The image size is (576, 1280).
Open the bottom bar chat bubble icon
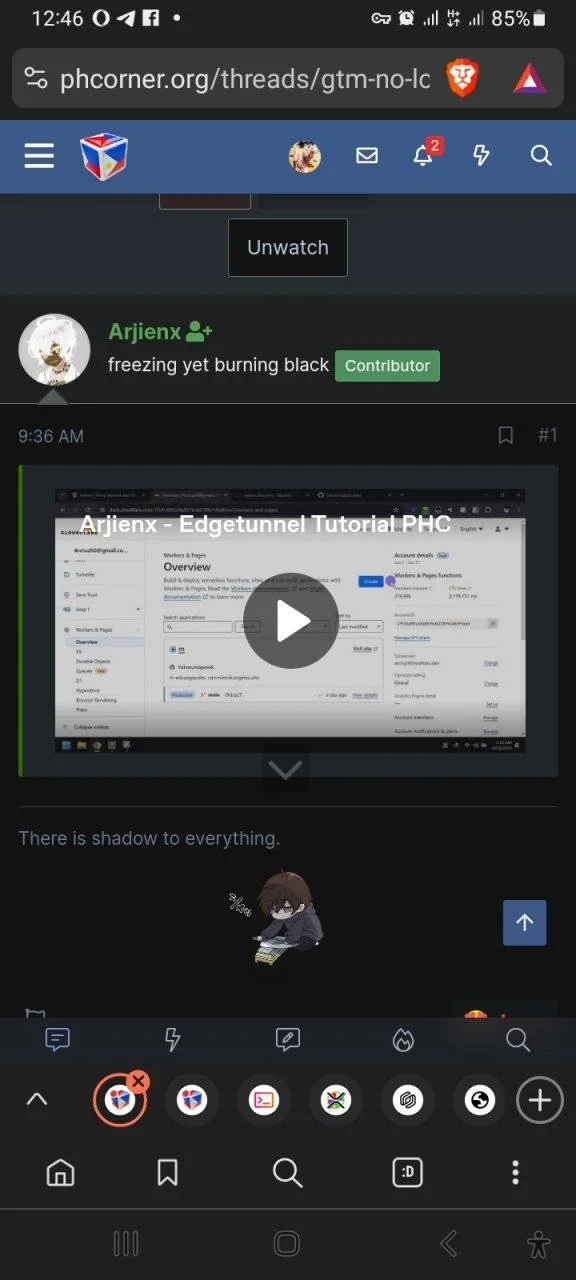58,1040
